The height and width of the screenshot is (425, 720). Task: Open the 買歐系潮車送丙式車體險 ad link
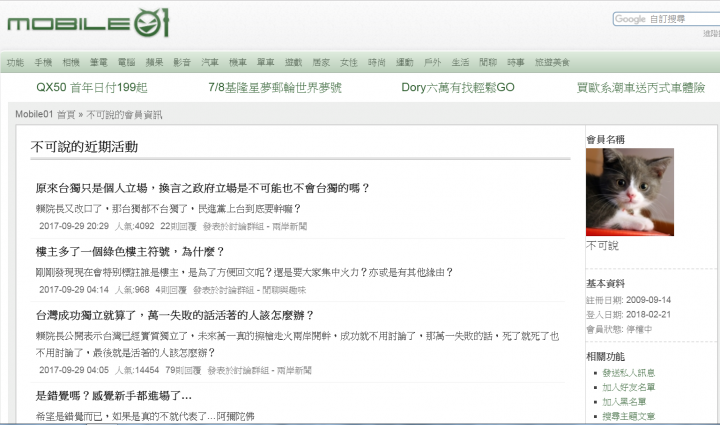click(641, 87)
